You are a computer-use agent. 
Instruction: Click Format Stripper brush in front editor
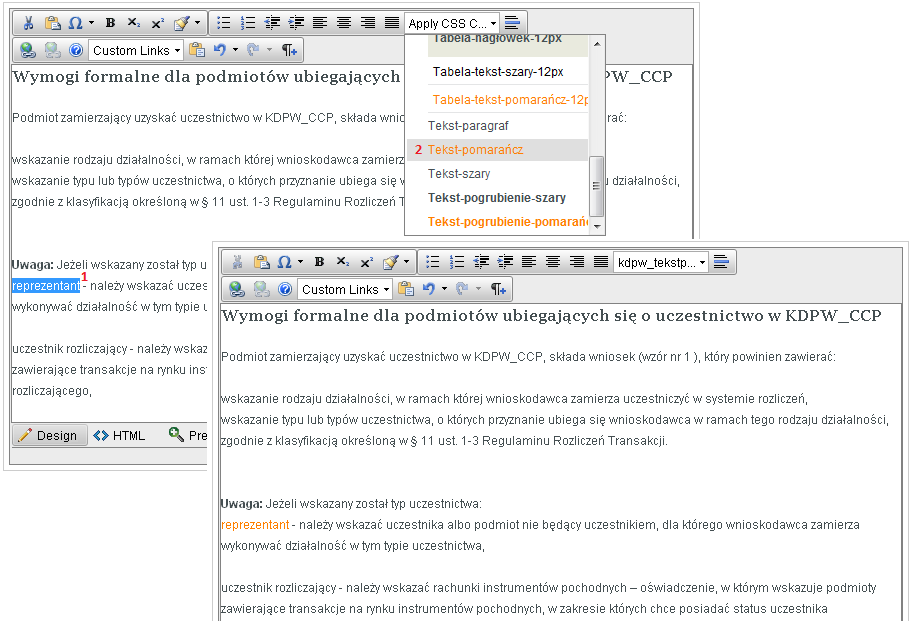pyautogui.click(x=391, y=262)
